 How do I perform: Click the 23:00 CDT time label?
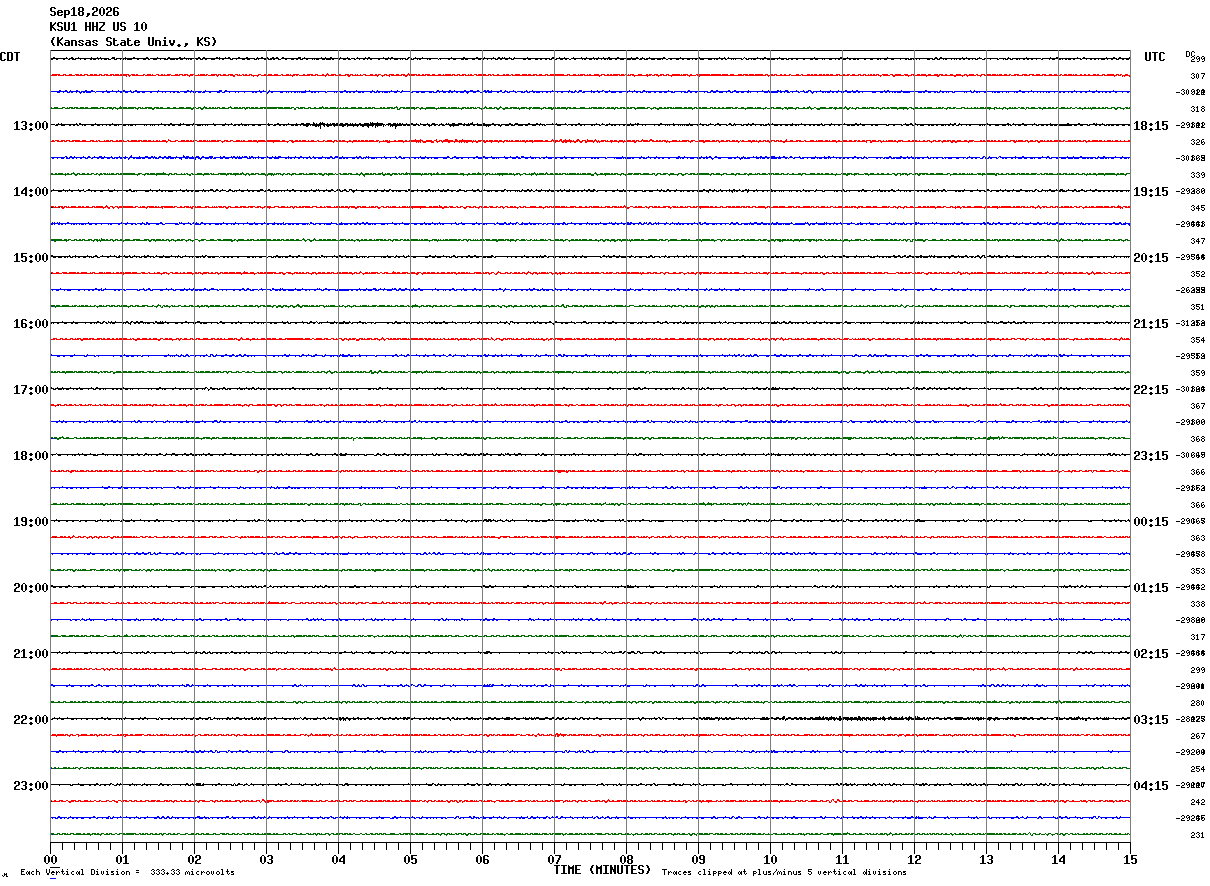click(x=31, y=786)
